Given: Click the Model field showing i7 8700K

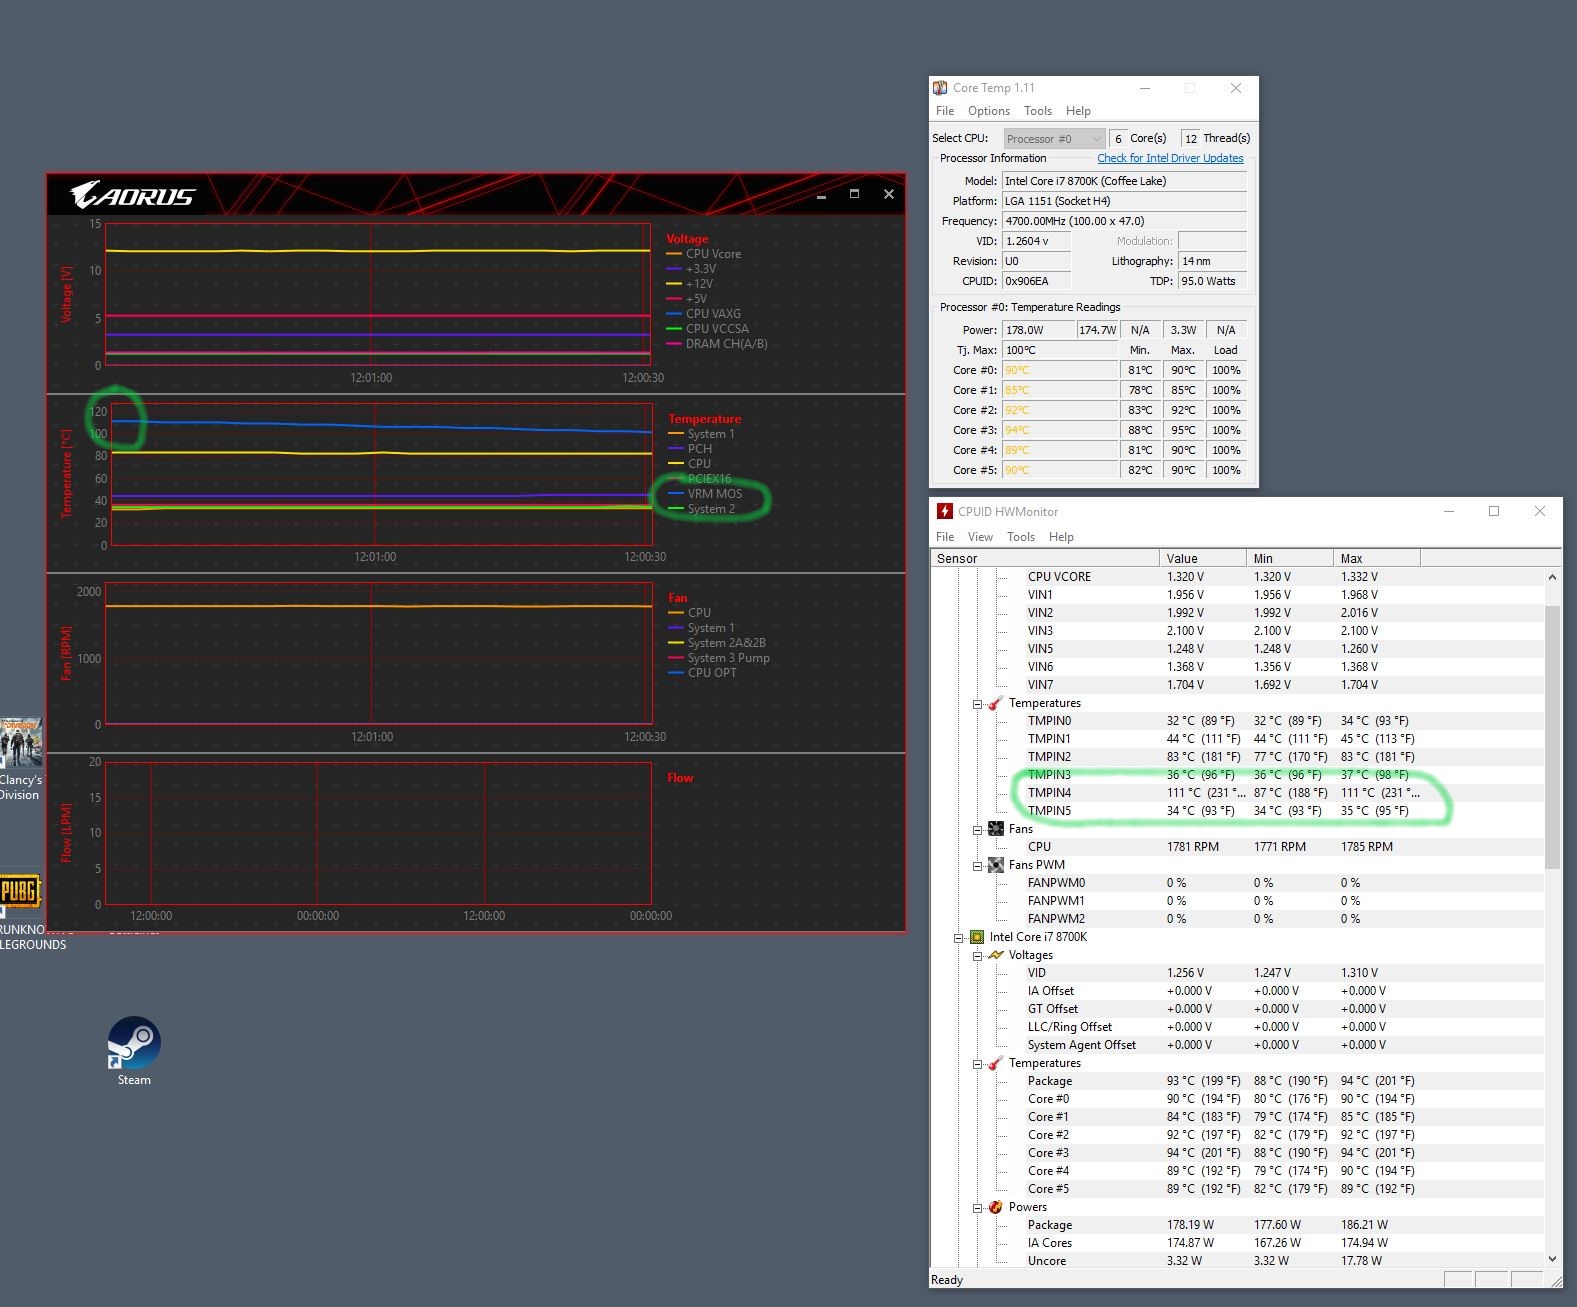Looking at the screenshot, I should [x=1124, y=181].
